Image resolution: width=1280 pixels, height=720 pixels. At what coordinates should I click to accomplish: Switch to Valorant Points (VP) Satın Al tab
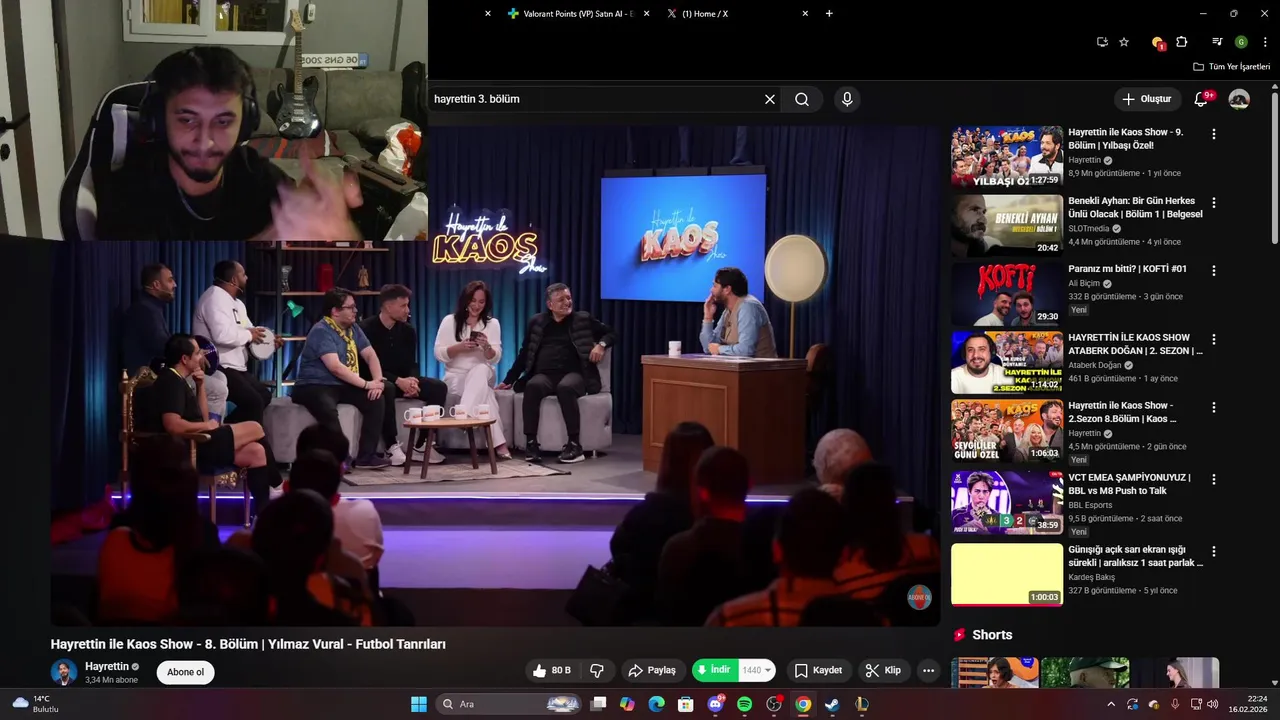(x=578, y=14)
